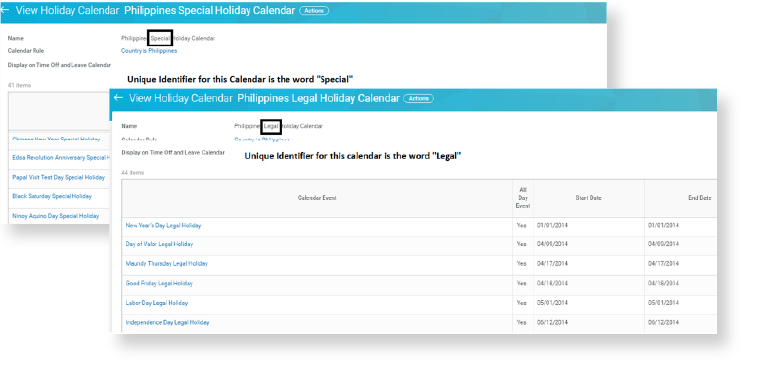Click back arrow in Legal Holiday Calendar window
Image resolution: width=769 pixels, height=374 pixels.
point(118,98)
